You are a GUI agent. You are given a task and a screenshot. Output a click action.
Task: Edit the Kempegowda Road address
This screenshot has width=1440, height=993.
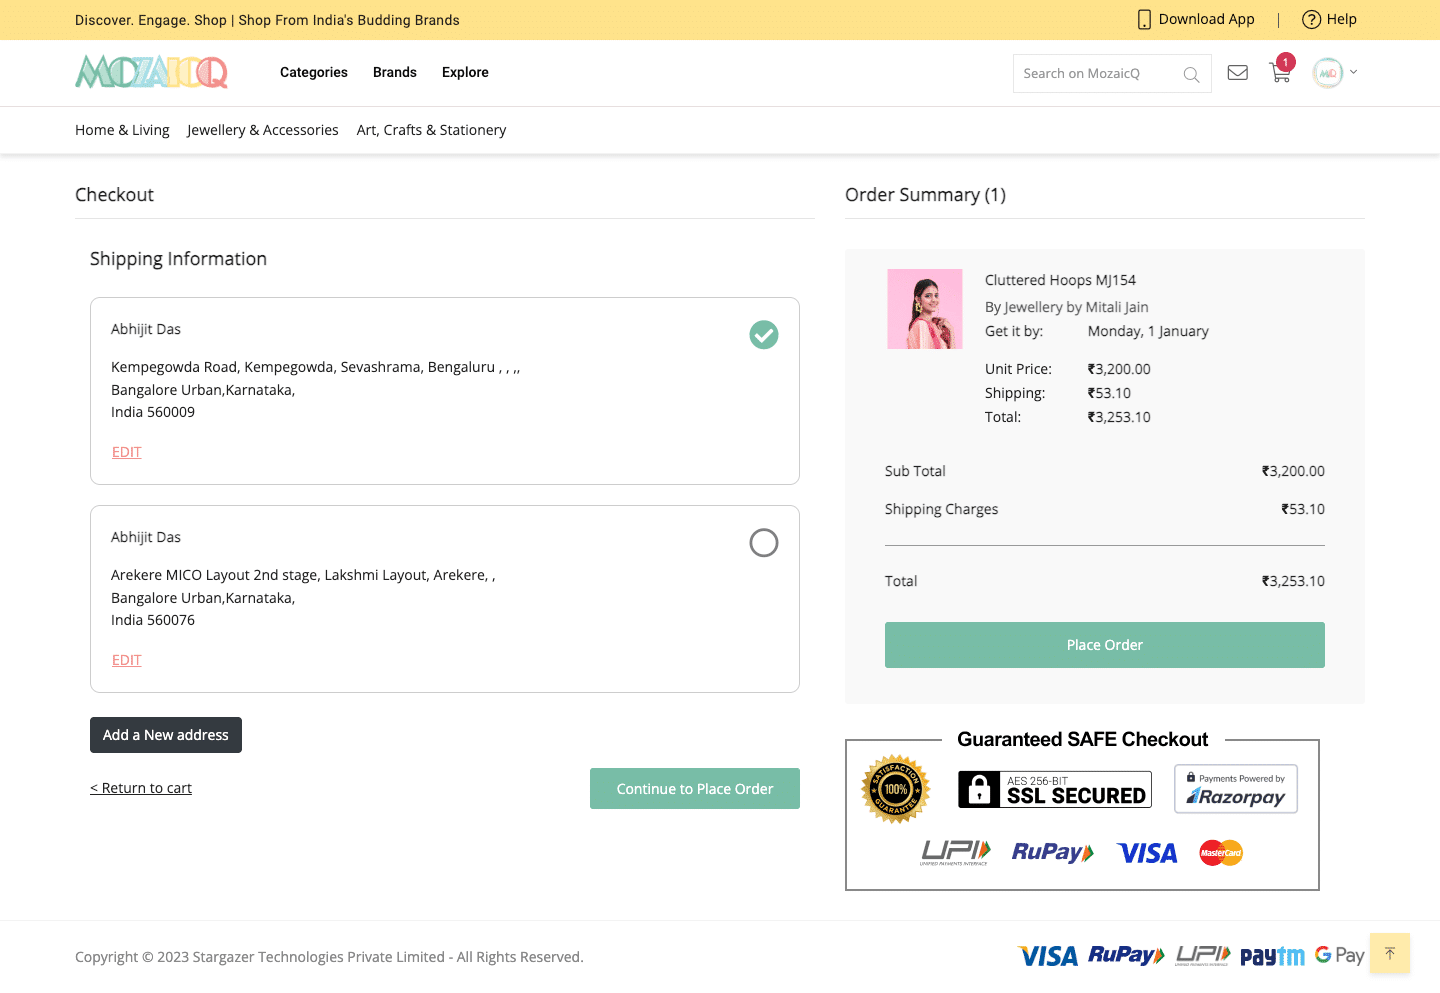click(127, 452)
